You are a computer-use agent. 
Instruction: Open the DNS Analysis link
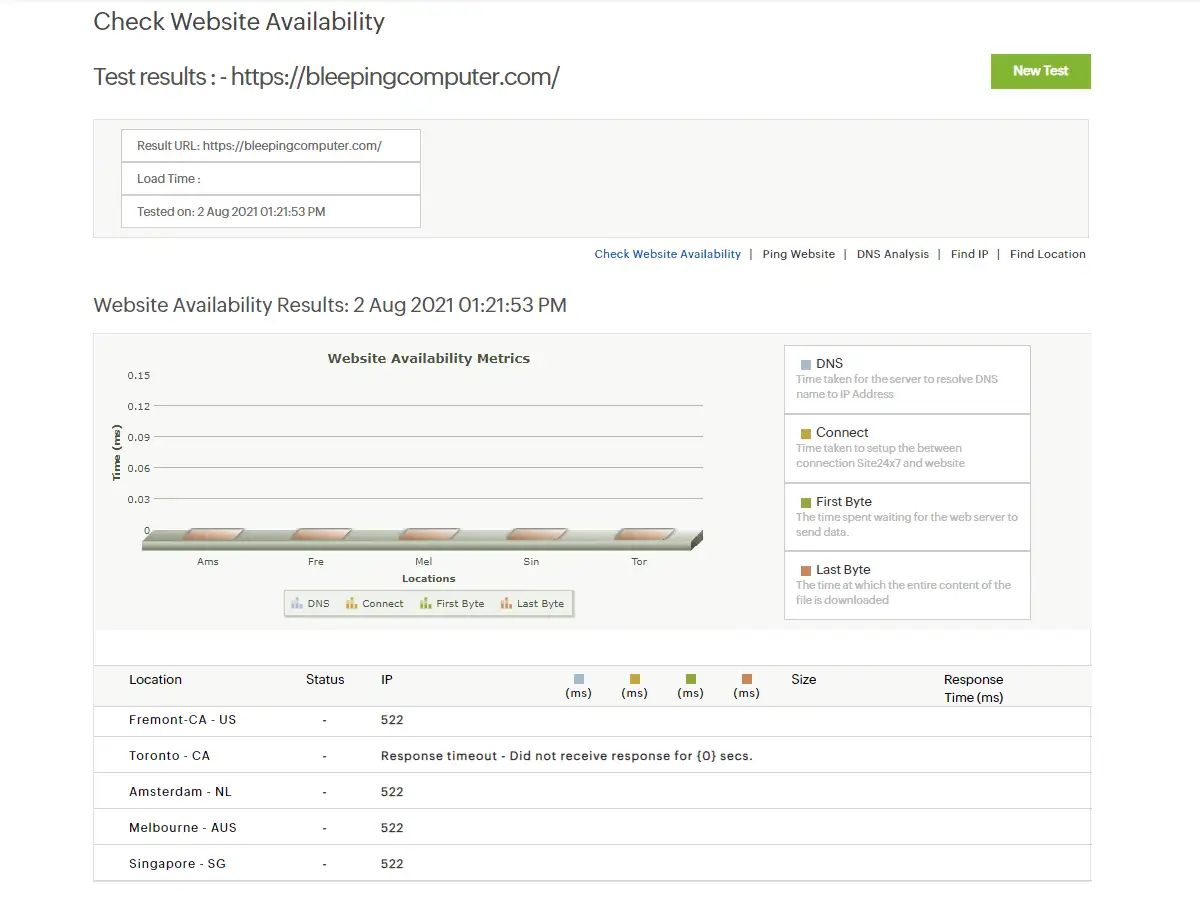tap(893, 254)
